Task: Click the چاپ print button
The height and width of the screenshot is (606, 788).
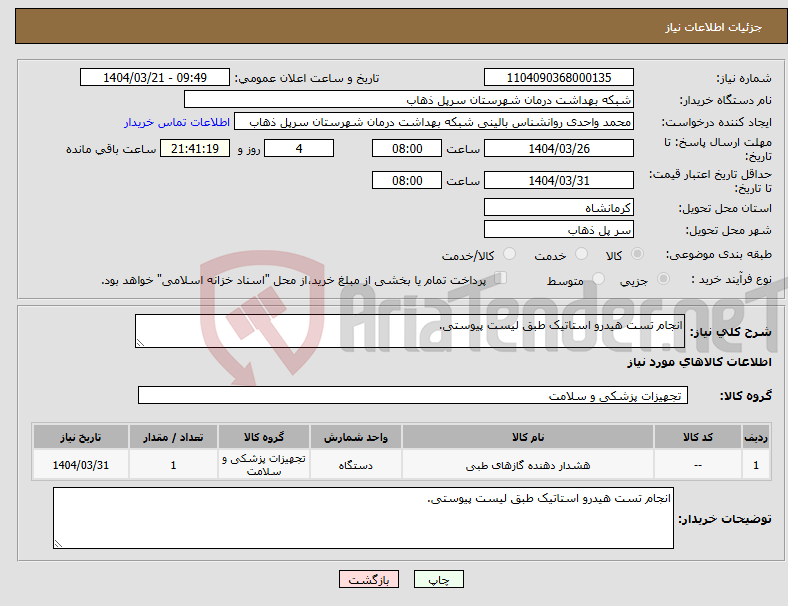Action: pos(439,579)
